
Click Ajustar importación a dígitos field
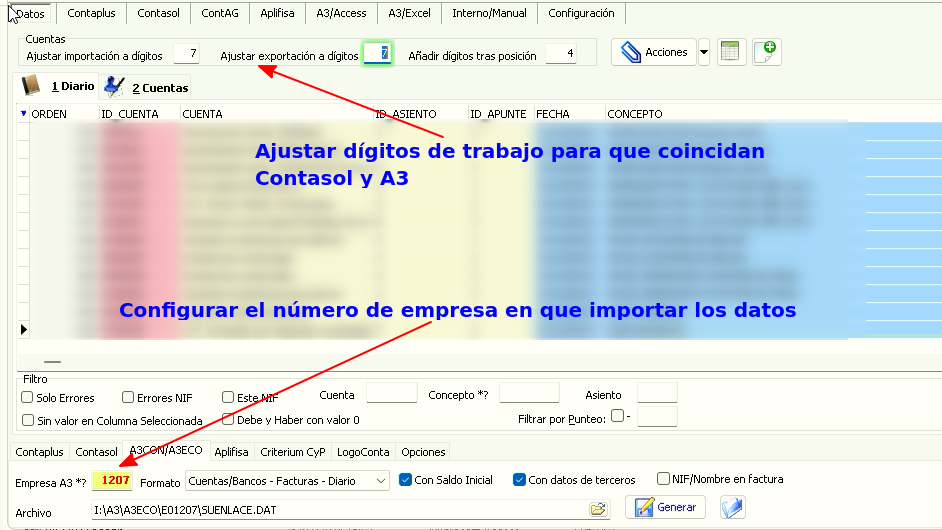click(186, 53)
